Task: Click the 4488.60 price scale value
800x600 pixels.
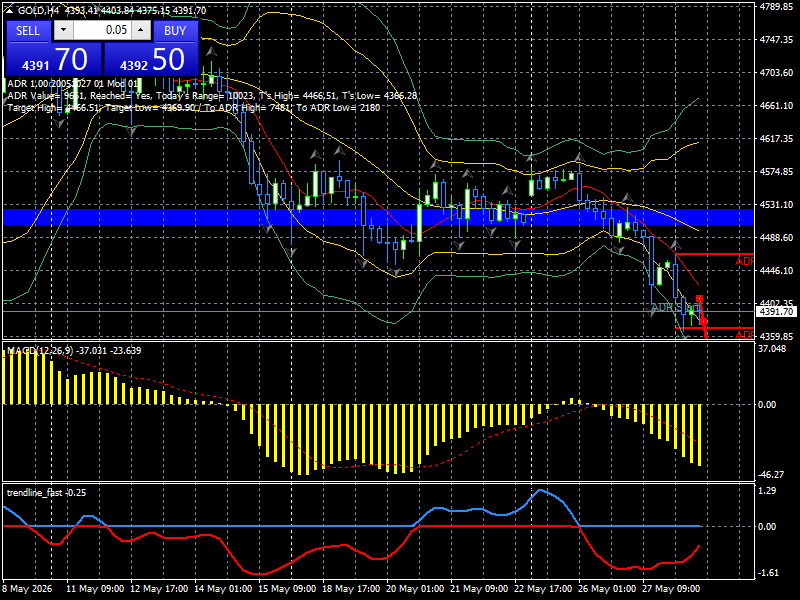Action: (x=776, y=238)
